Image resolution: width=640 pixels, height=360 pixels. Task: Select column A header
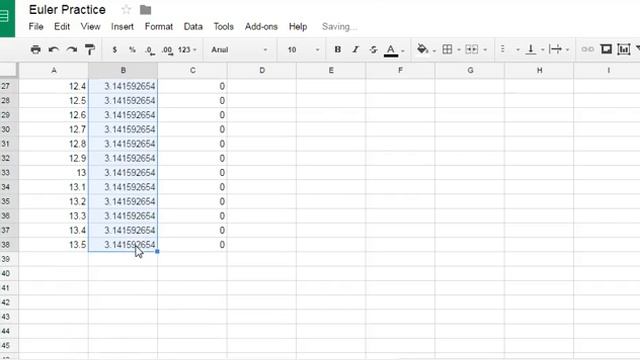(x=53, y=71)
